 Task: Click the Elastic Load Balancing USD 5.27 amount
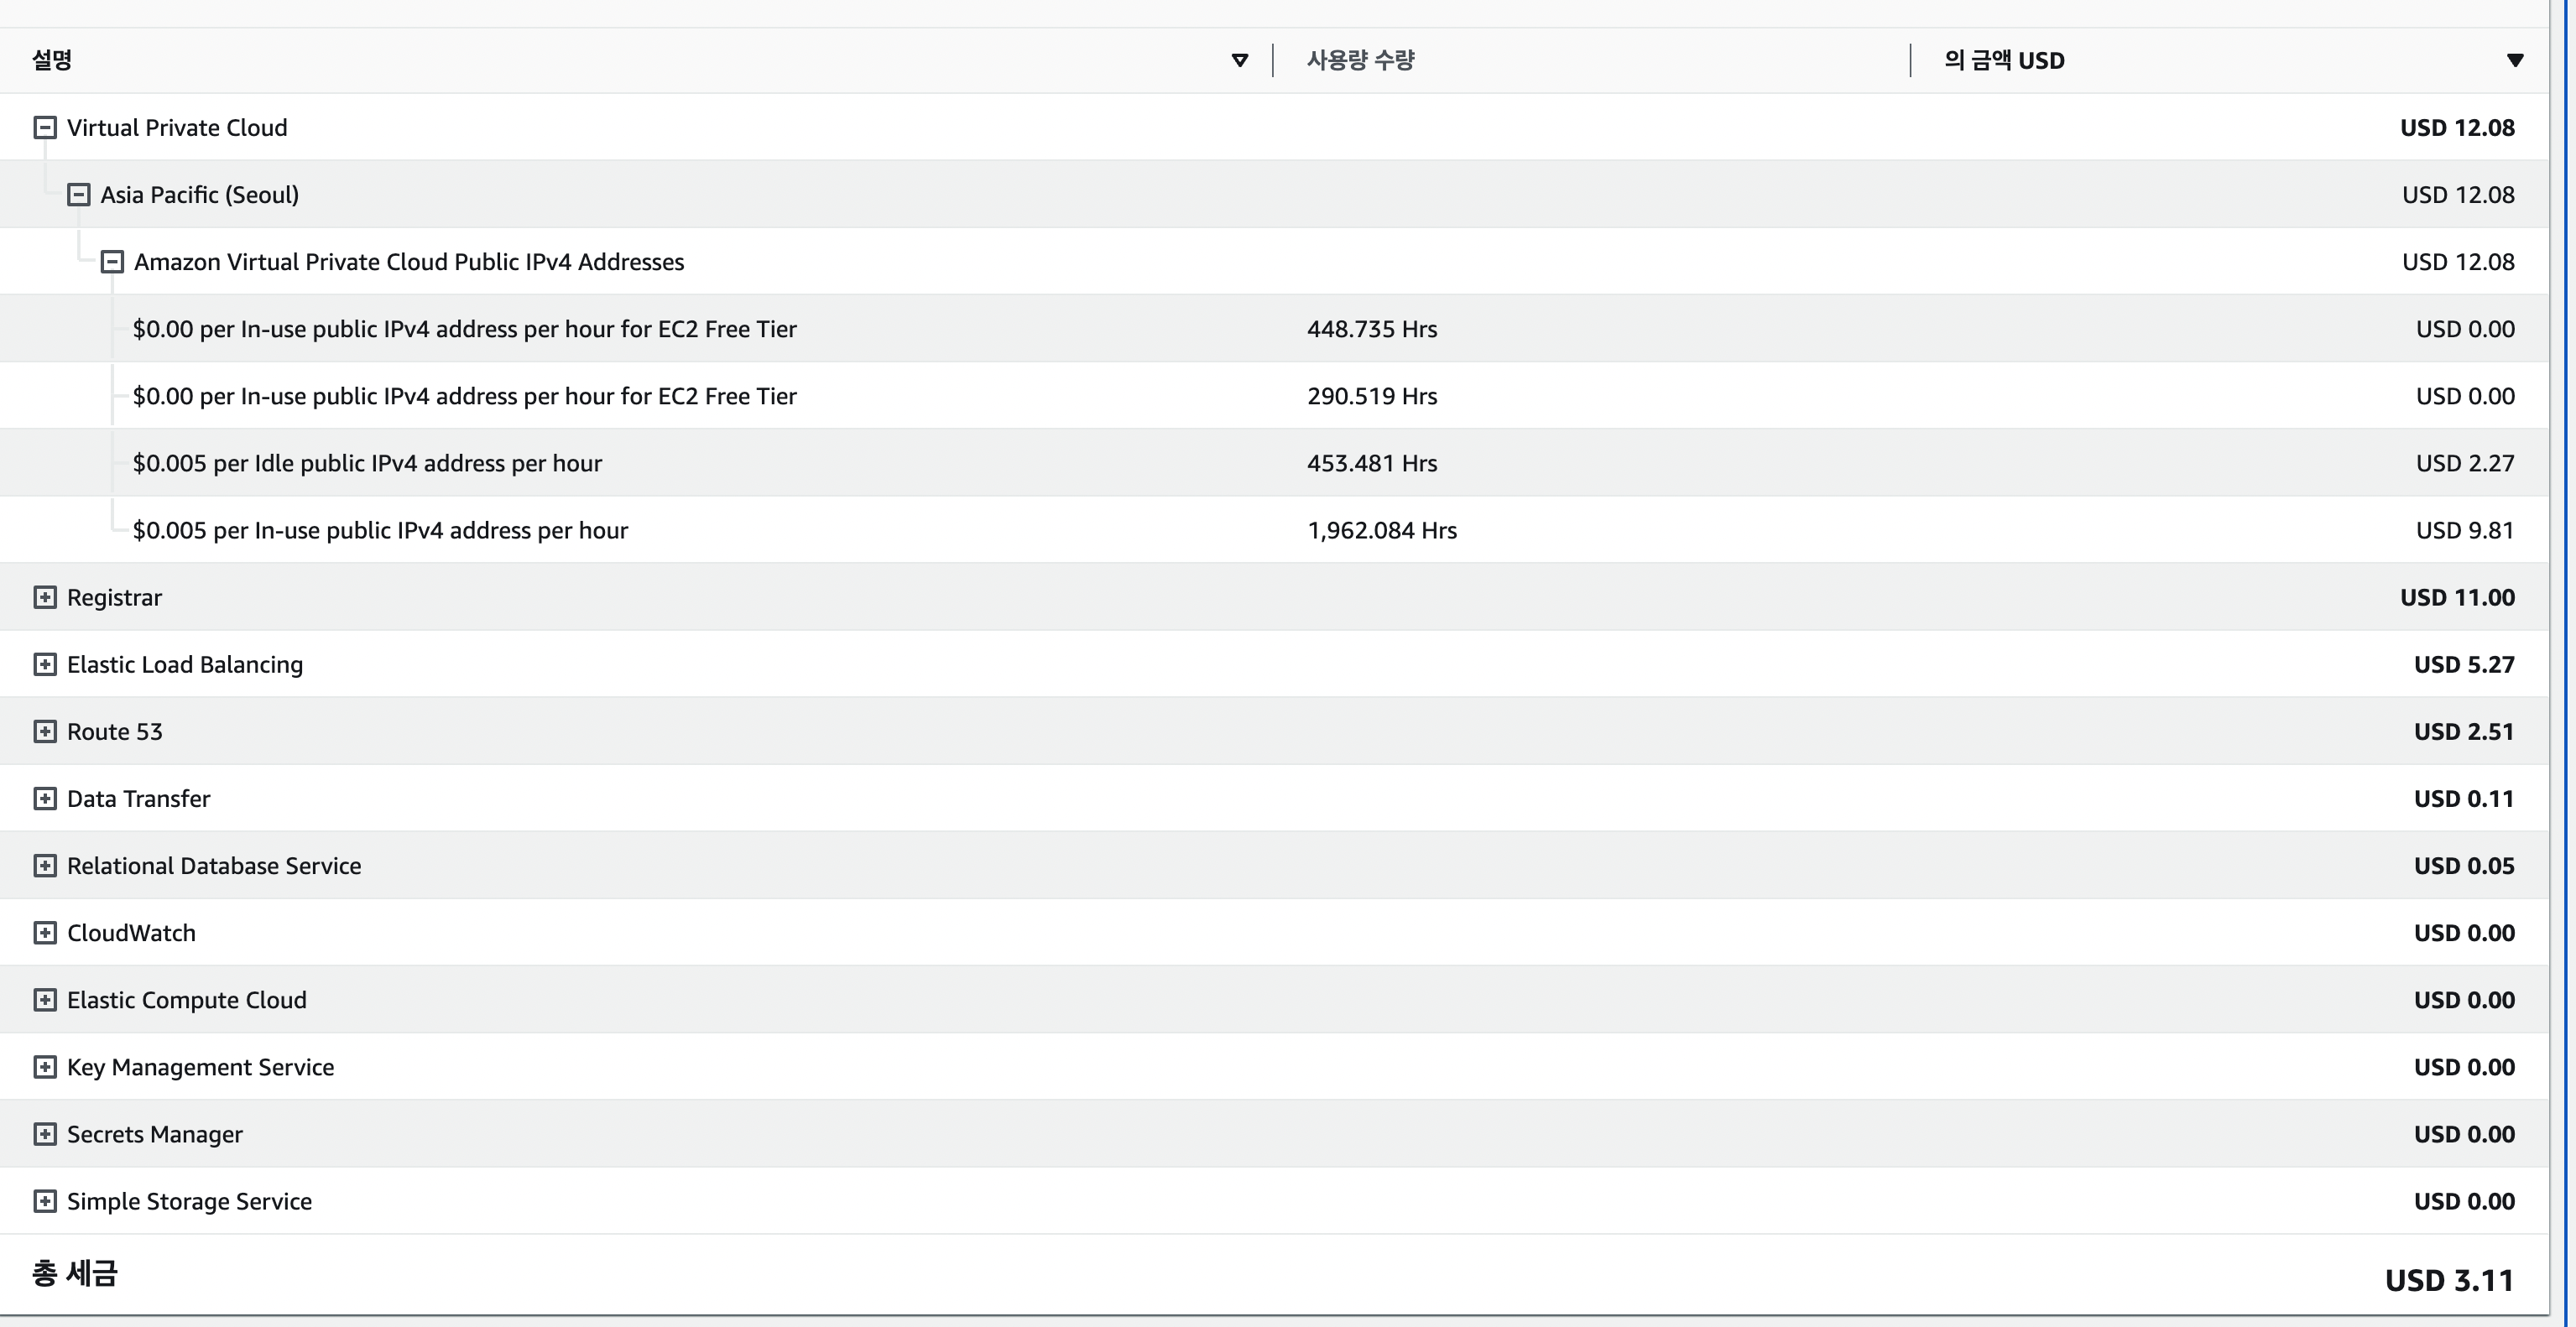click(x=2464, y=664)
